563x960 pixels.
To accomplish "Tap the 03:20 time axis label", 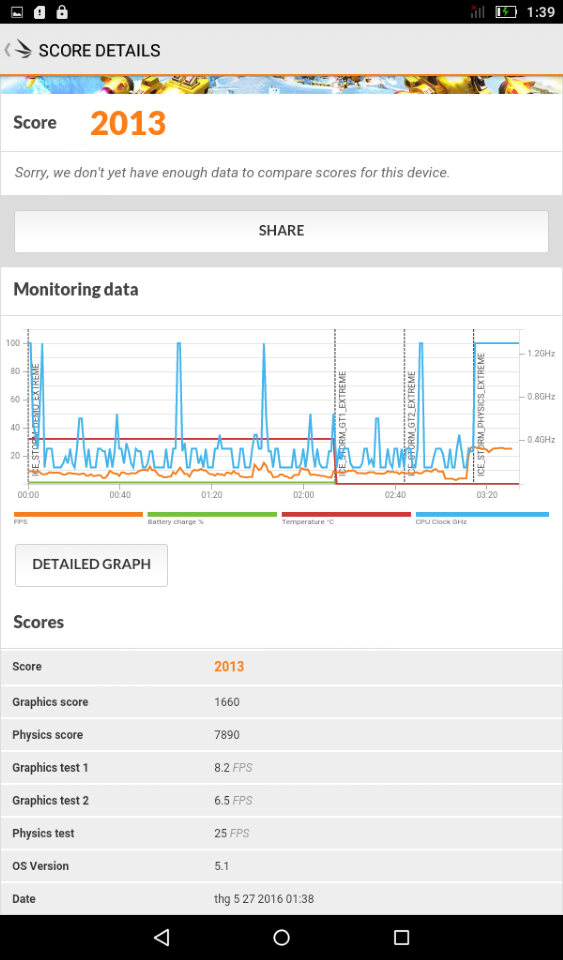I will pyautogui.click(x=487, y=495).
